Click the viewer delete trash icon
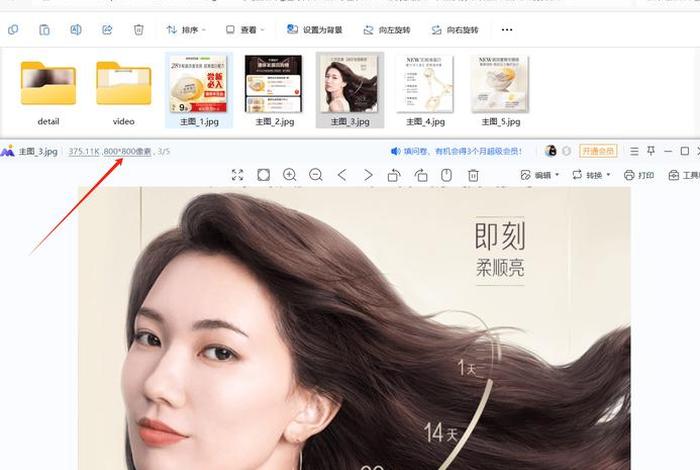This screenshot has width=700, height=470. pos(473,175)
